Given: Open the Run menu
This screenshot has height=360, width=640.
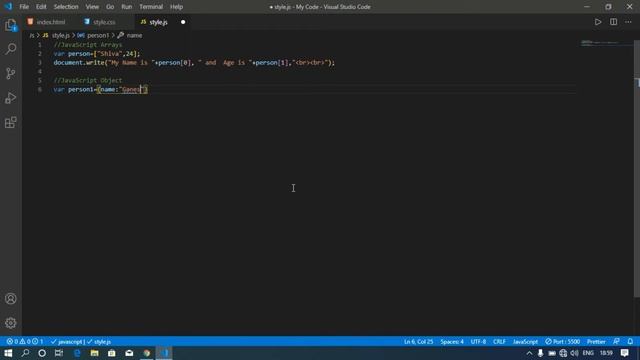Looking at the screenshot, I should click(x=127, y=7).
